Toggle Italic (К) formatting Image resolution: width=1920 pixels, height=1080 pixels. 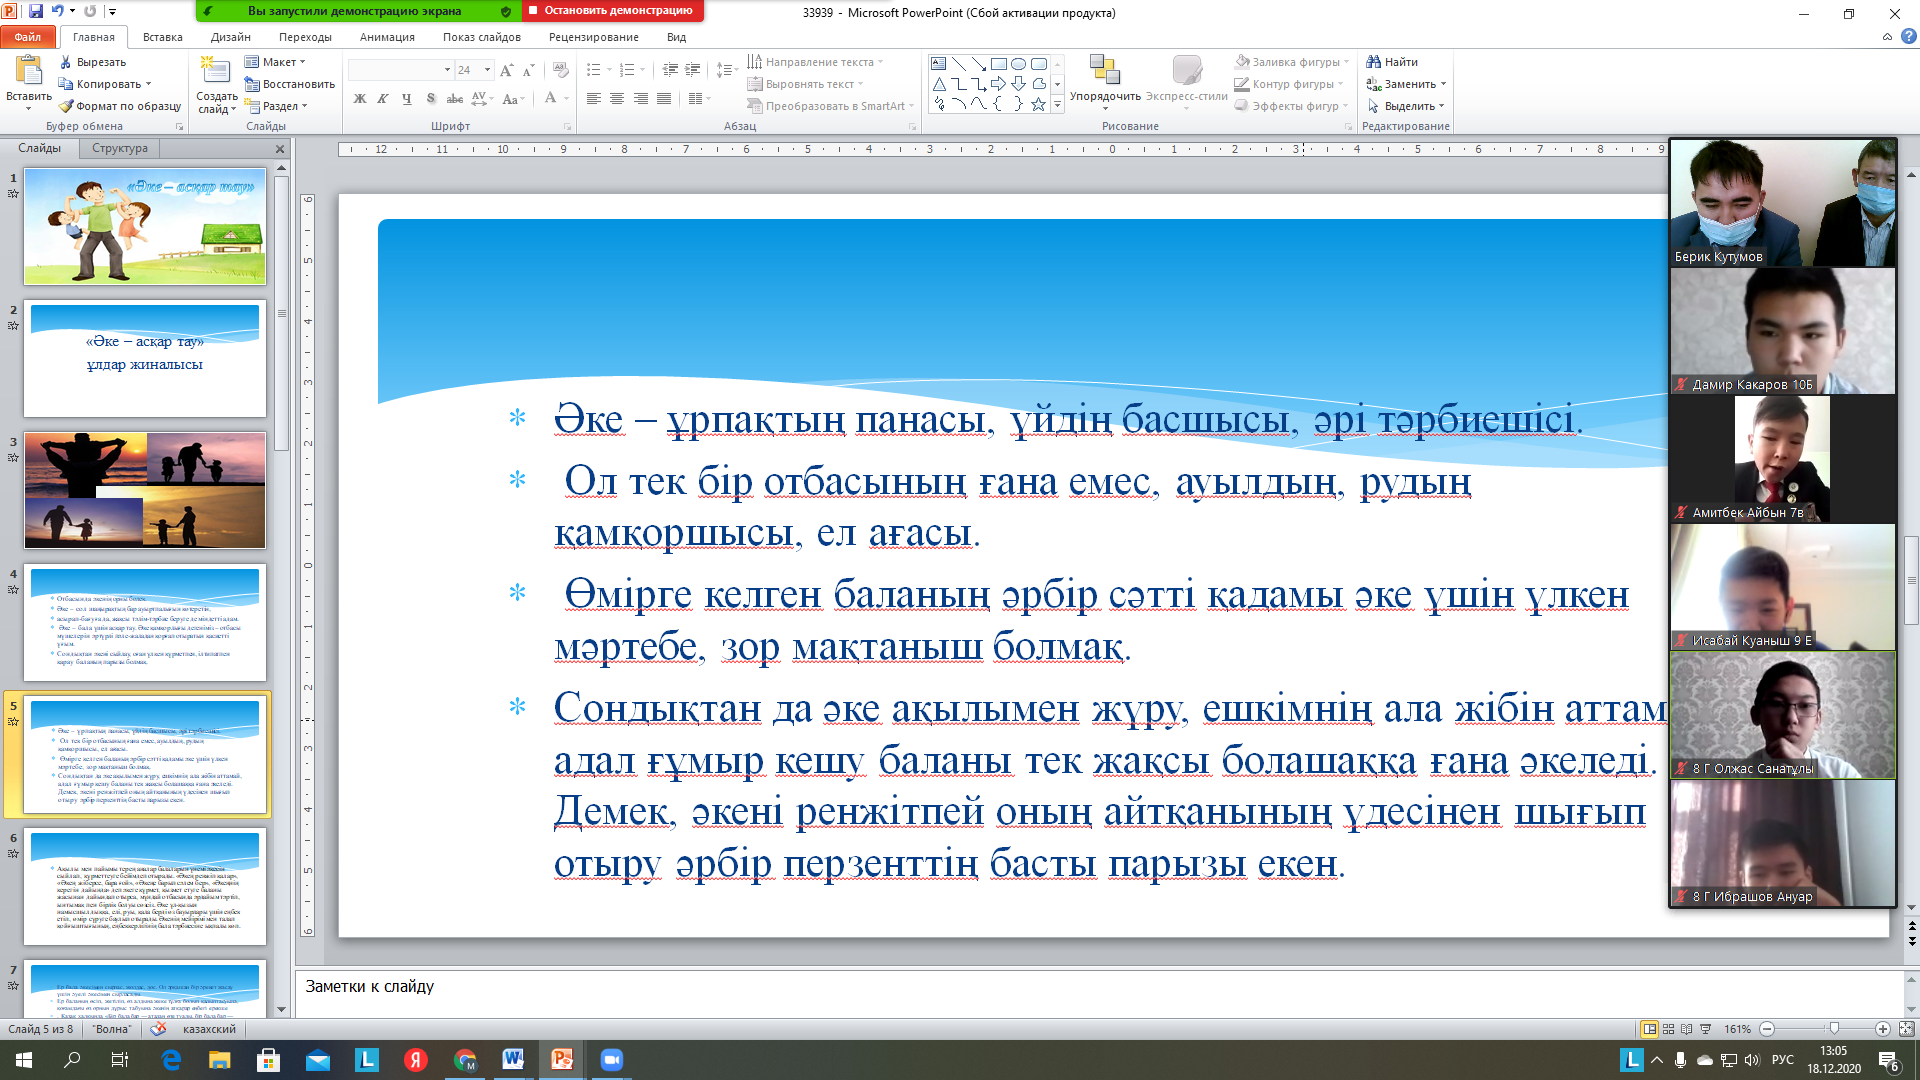point(383,98)
